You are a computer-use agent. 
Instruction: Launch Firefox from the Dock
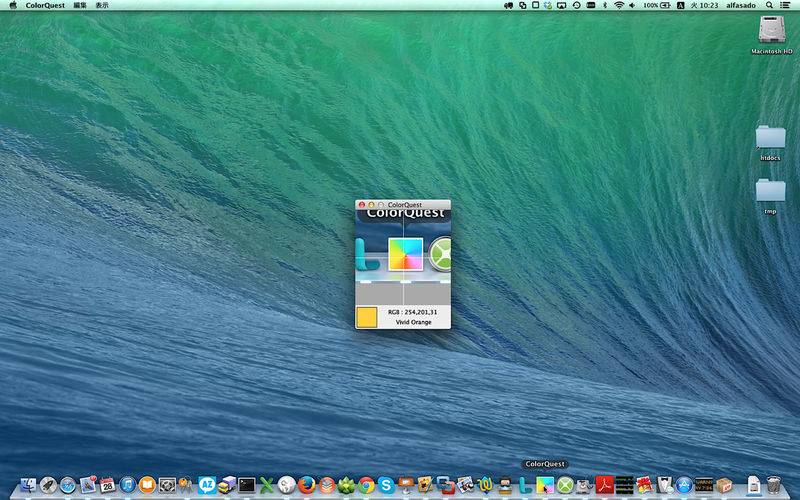coord(307,485)
